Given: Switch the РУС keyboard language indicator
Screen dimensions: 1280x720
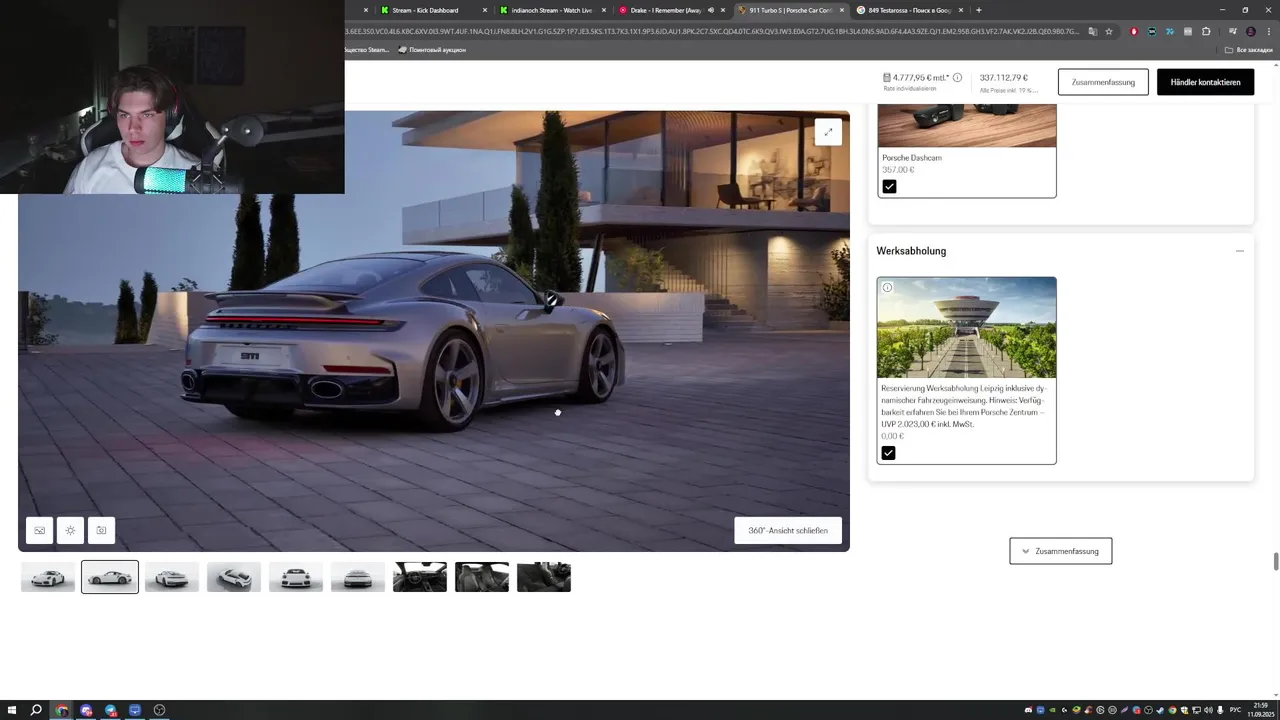Looking at the screenshot, I should tap(1235, 710).
